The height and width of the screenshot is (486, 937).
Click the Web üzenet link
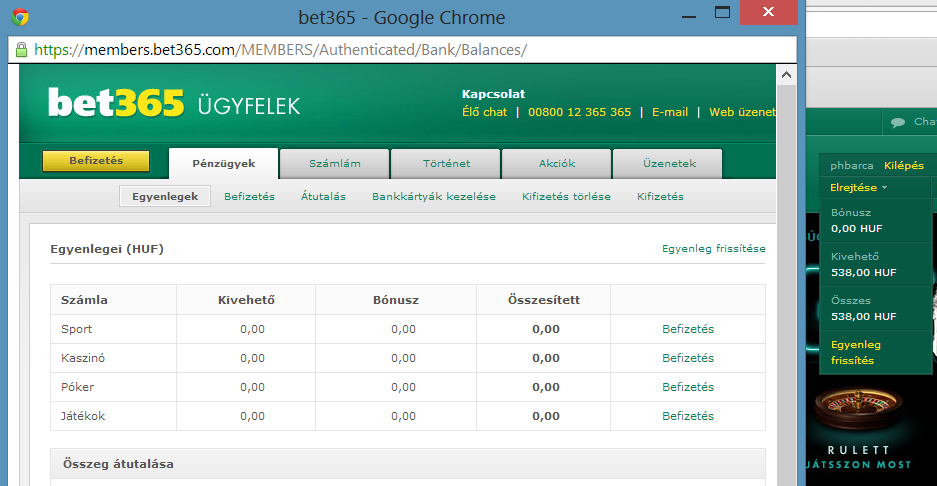[742, 112]
